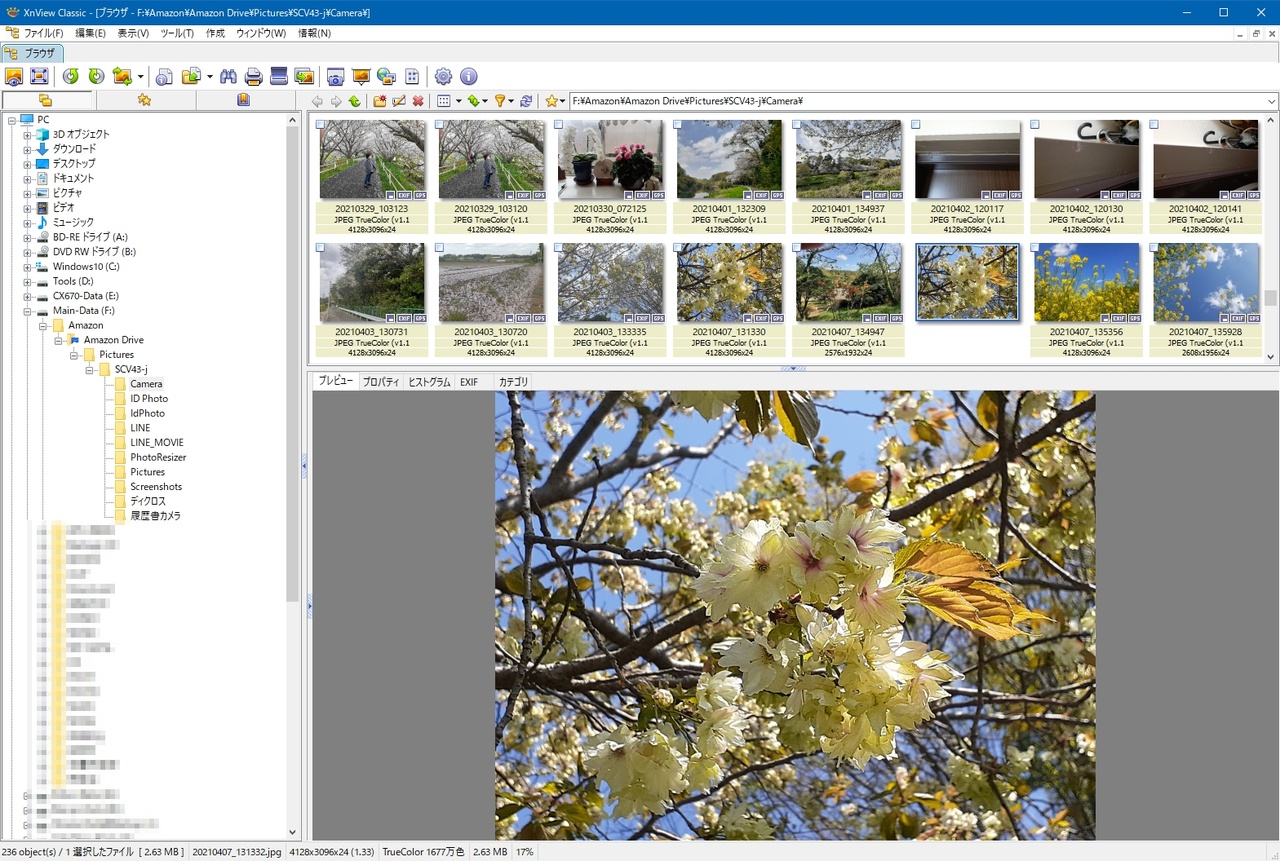This screenshot has width=1280, height=861.
Task: Rotate image counter-clockwise using green arrow icon
Action: coord(70,76)
